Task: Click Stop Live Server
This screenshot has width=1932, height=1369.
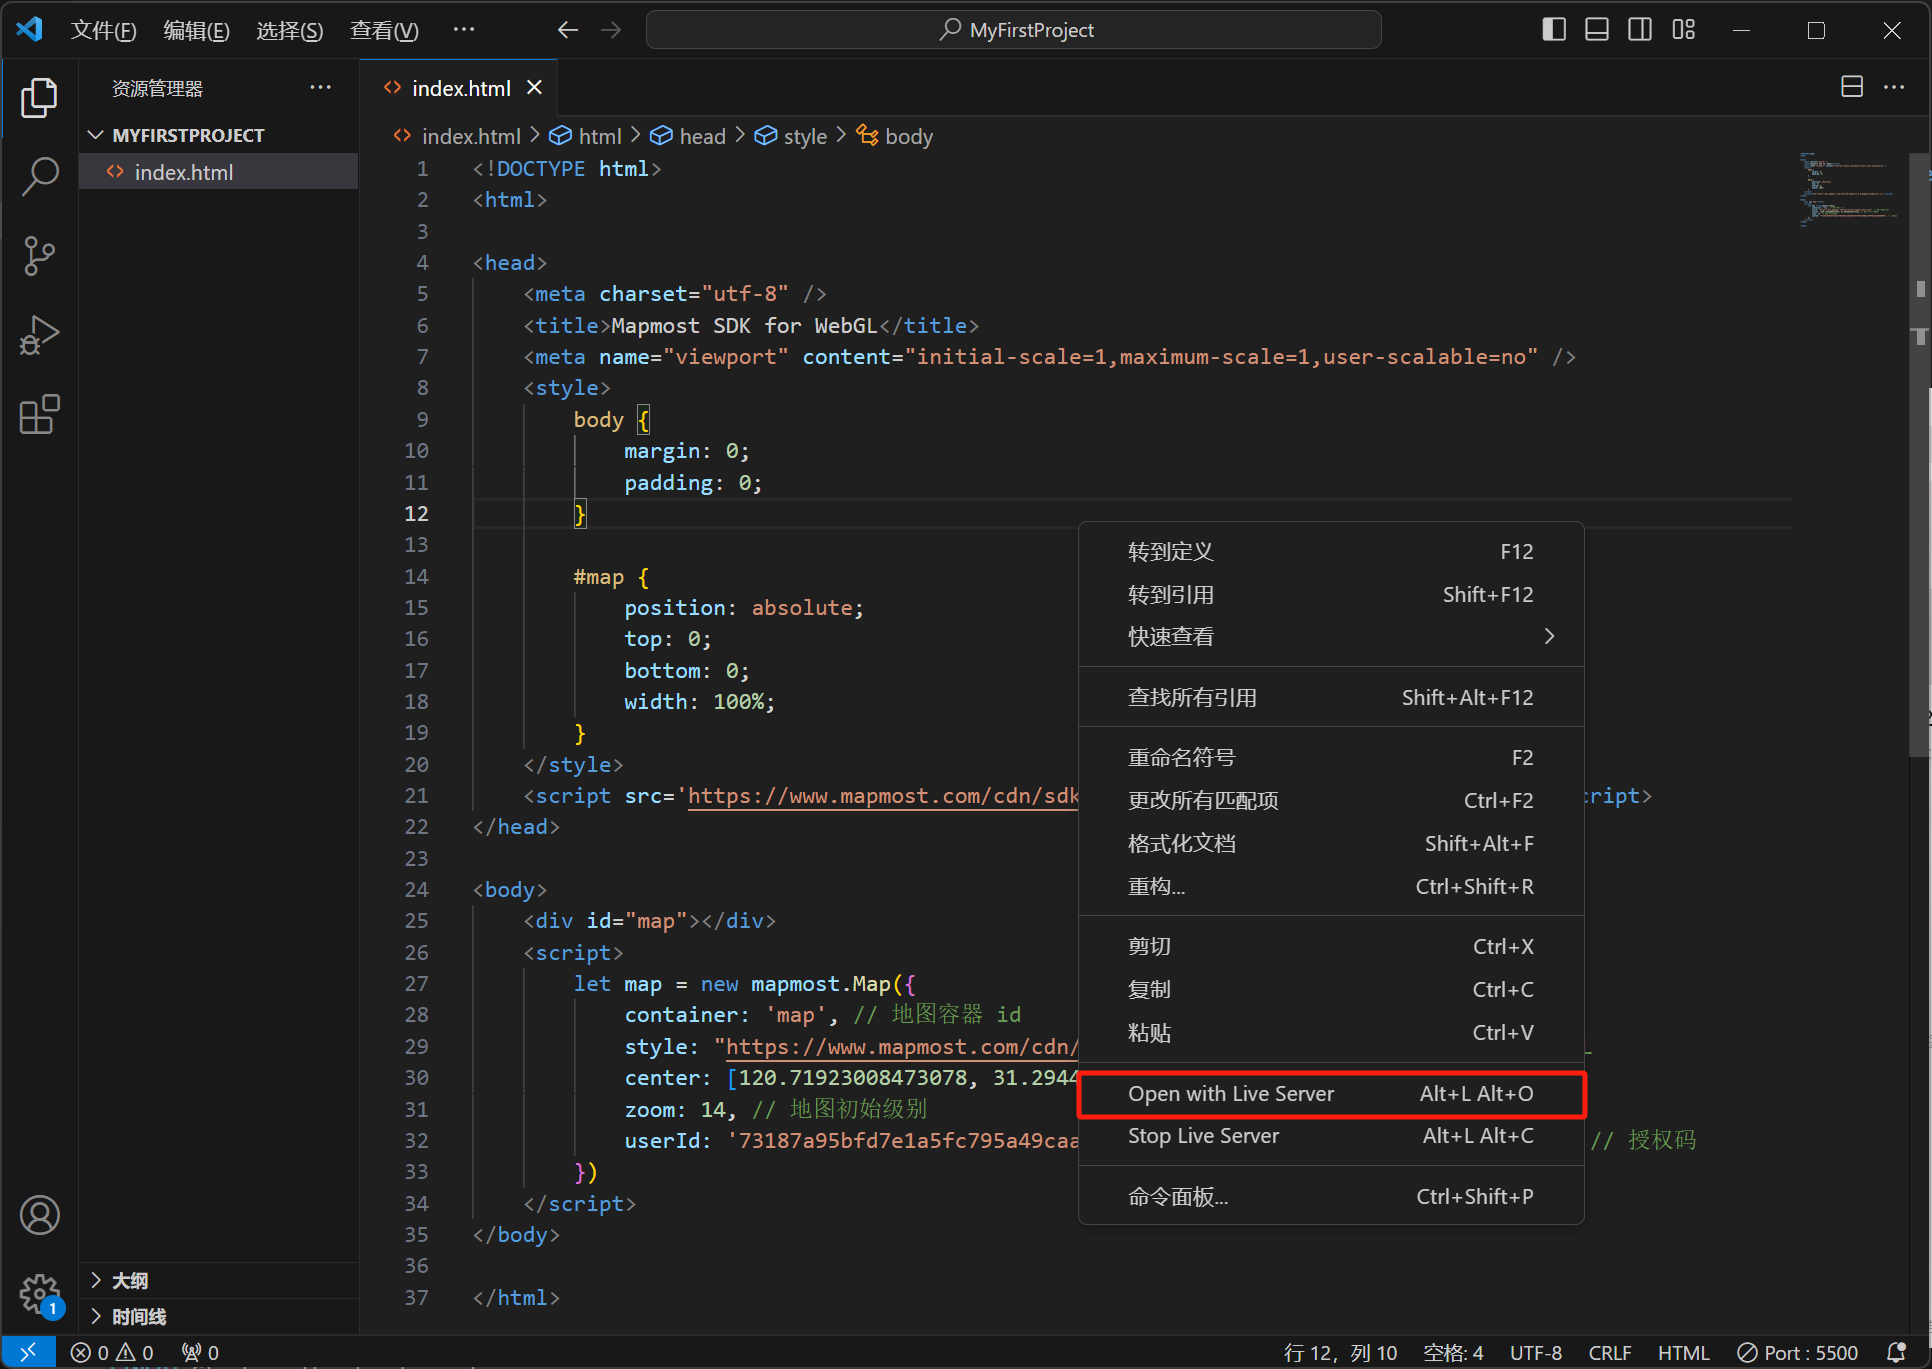Action: (x=1331, y=1136)
